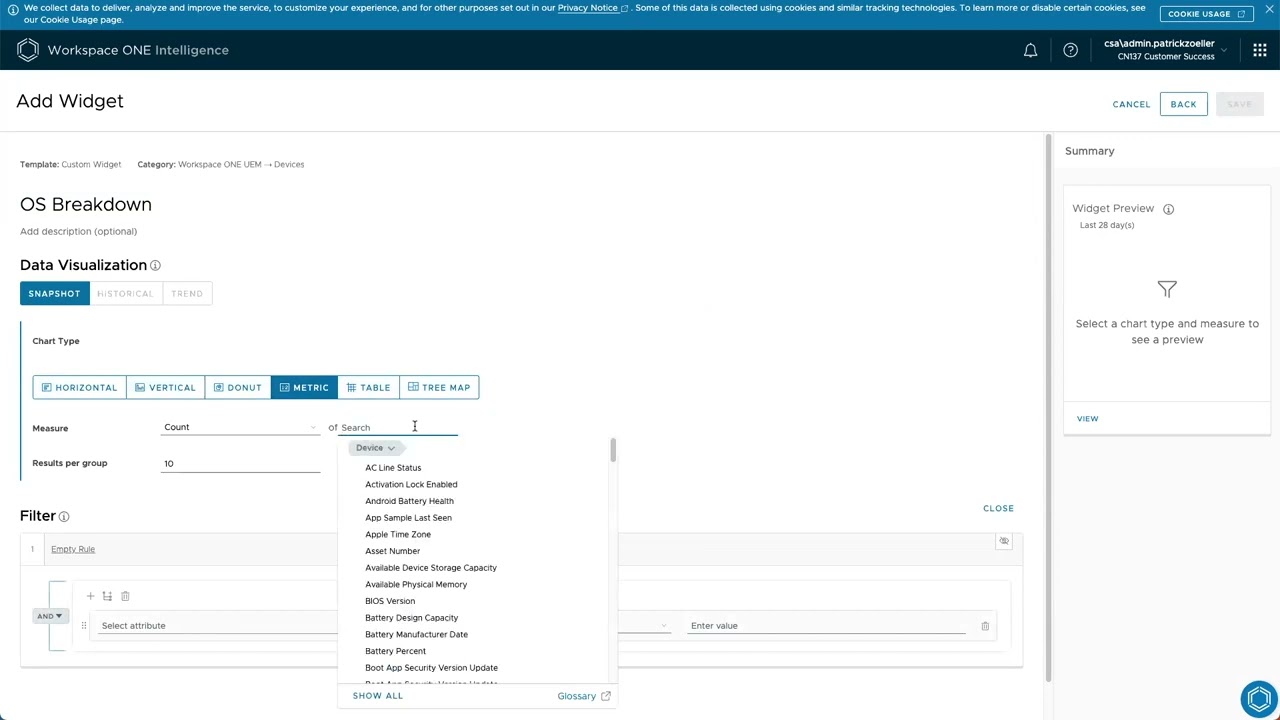Image resolution: width=1280 pixels, height=720 pixels.
Task: Select the Snapshot visualization
Action: [54, 293]
